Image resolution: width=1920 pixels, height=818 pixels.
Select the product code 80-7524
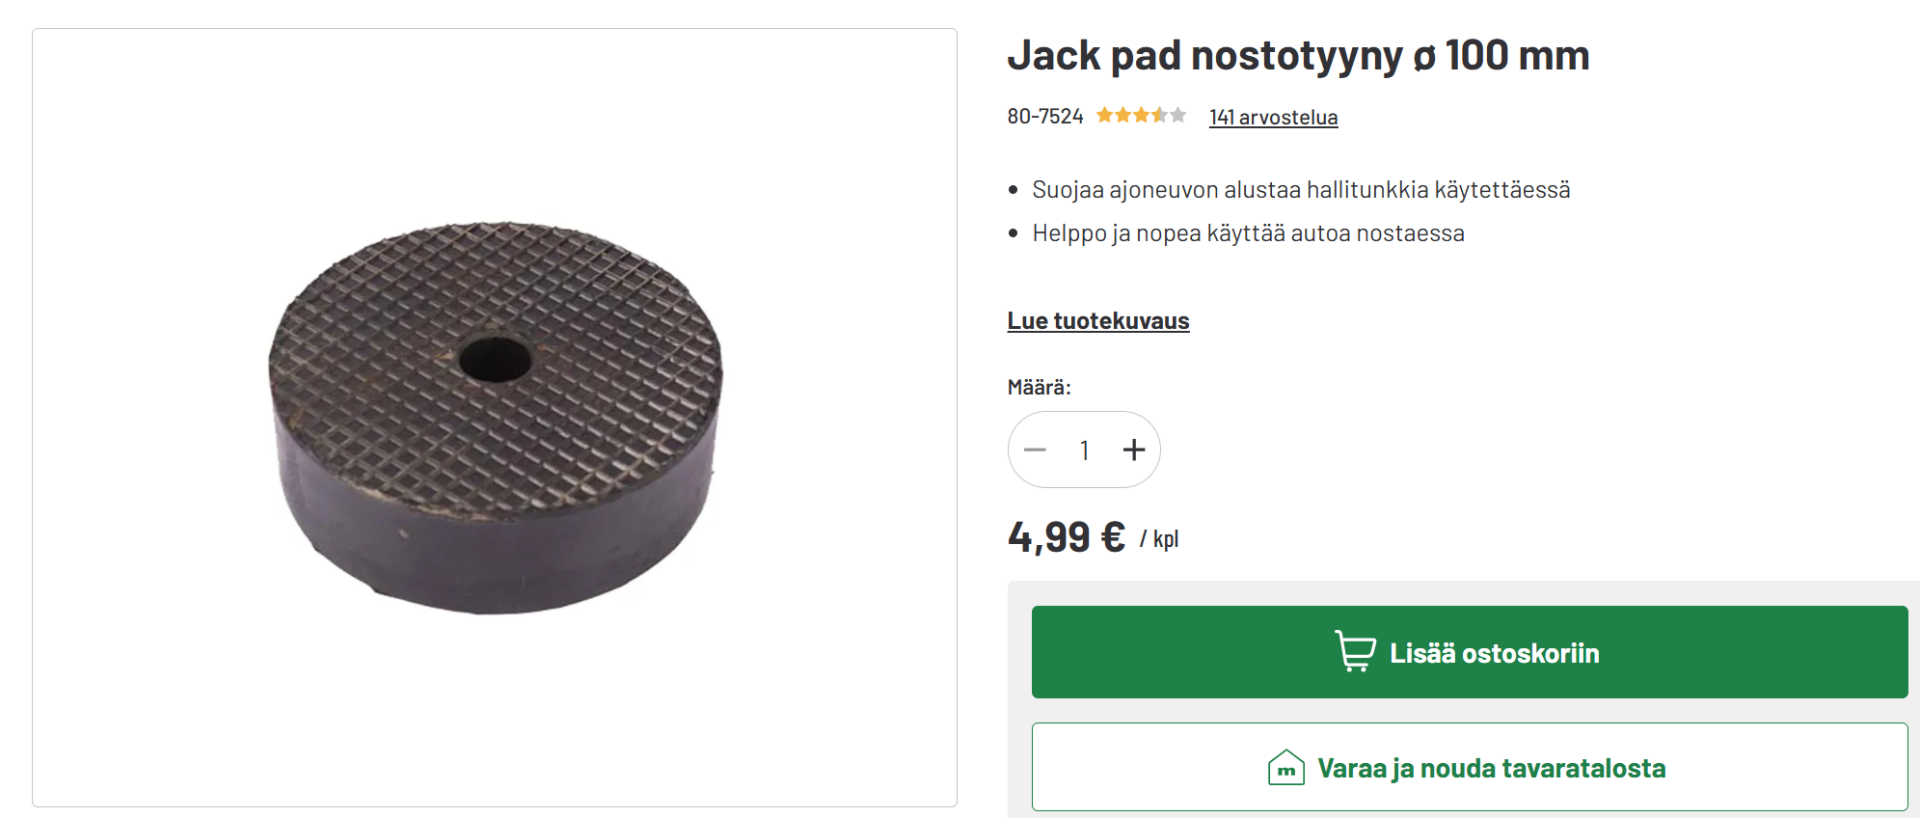(1045, 117)
